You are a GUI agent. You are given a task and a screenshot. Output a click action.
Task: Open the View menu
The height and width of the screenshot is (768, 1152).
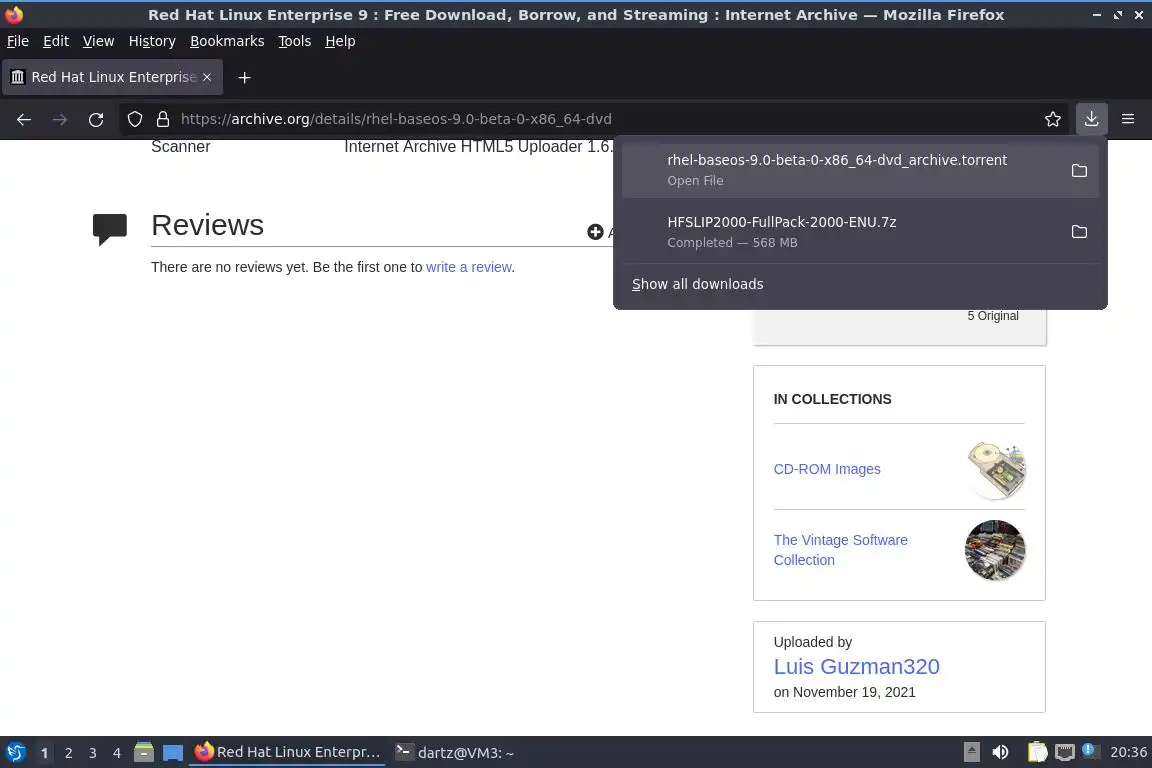[98, 41]
